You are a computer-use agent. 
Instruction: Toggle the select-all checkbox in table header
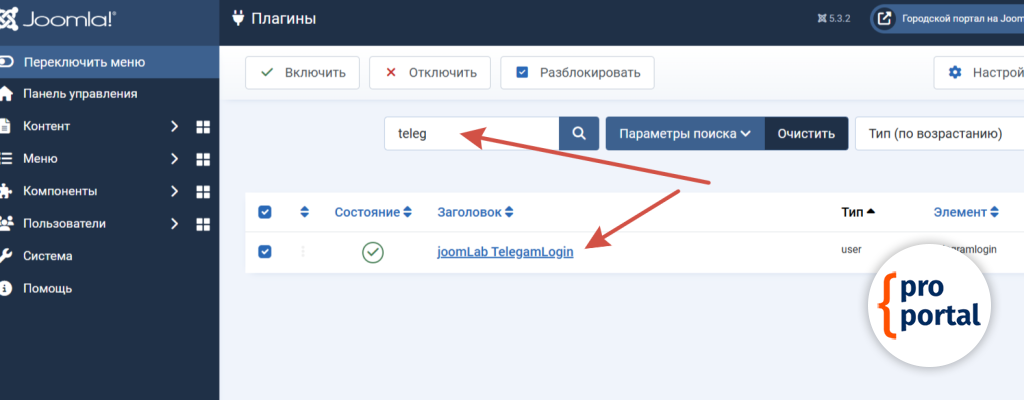pos(265,212)
